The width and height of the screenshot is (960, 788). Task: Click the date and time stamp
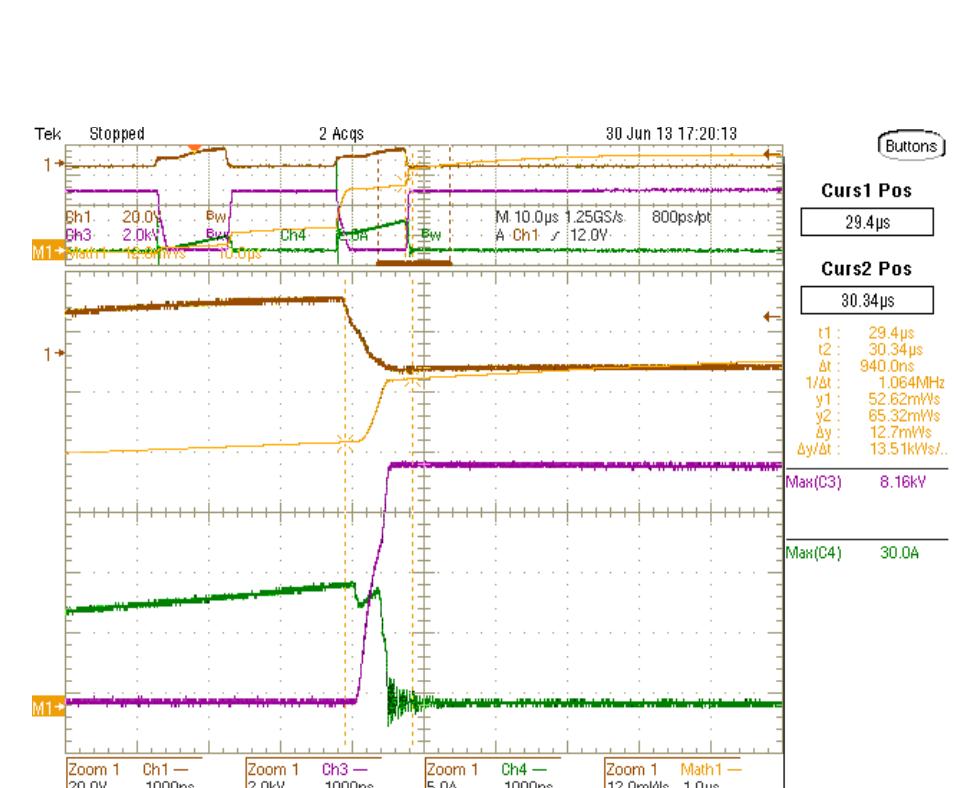click(x=671, y=133)
